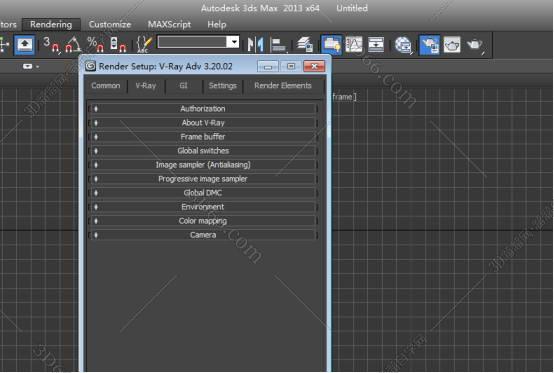Screen dimensions: 554x373
Task: Switch to the Common tab
Action: click(x=106, y=85)
